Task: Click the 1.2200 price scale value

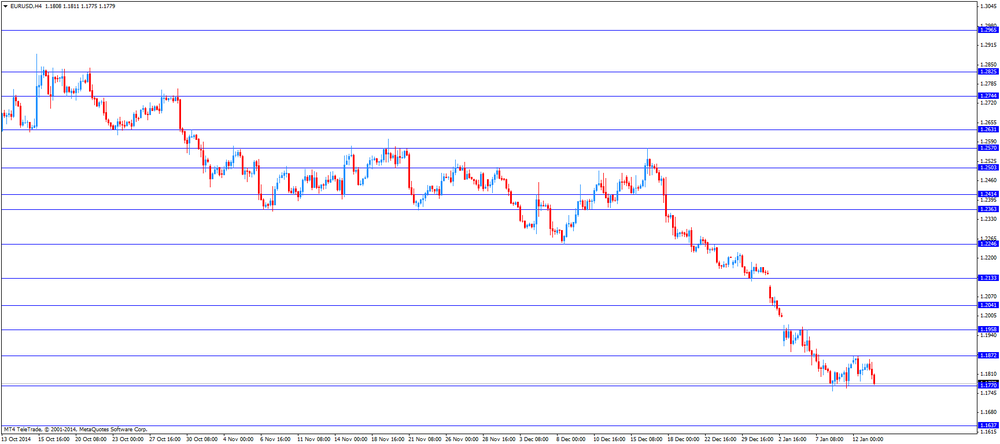Action: tap(989, 258)
